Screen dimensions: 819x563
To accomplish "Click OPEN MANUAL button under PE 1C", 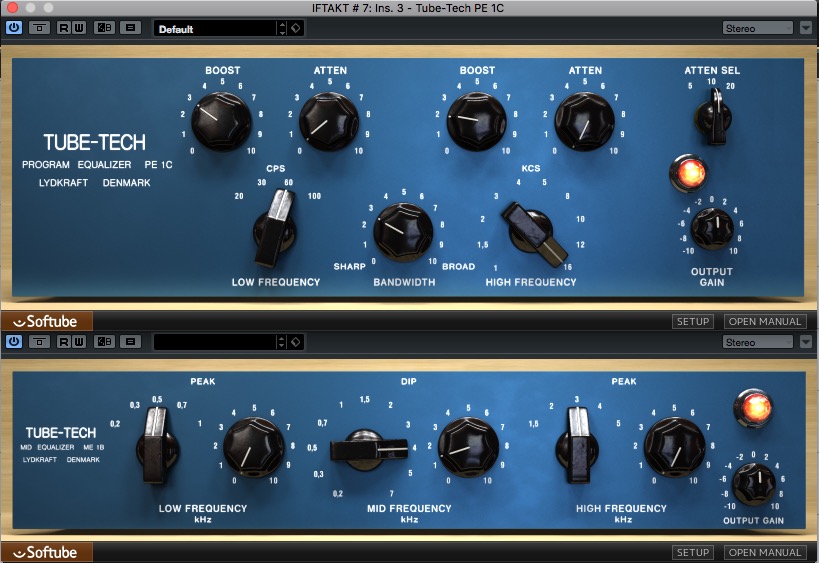I will click(x=765, y=321).
